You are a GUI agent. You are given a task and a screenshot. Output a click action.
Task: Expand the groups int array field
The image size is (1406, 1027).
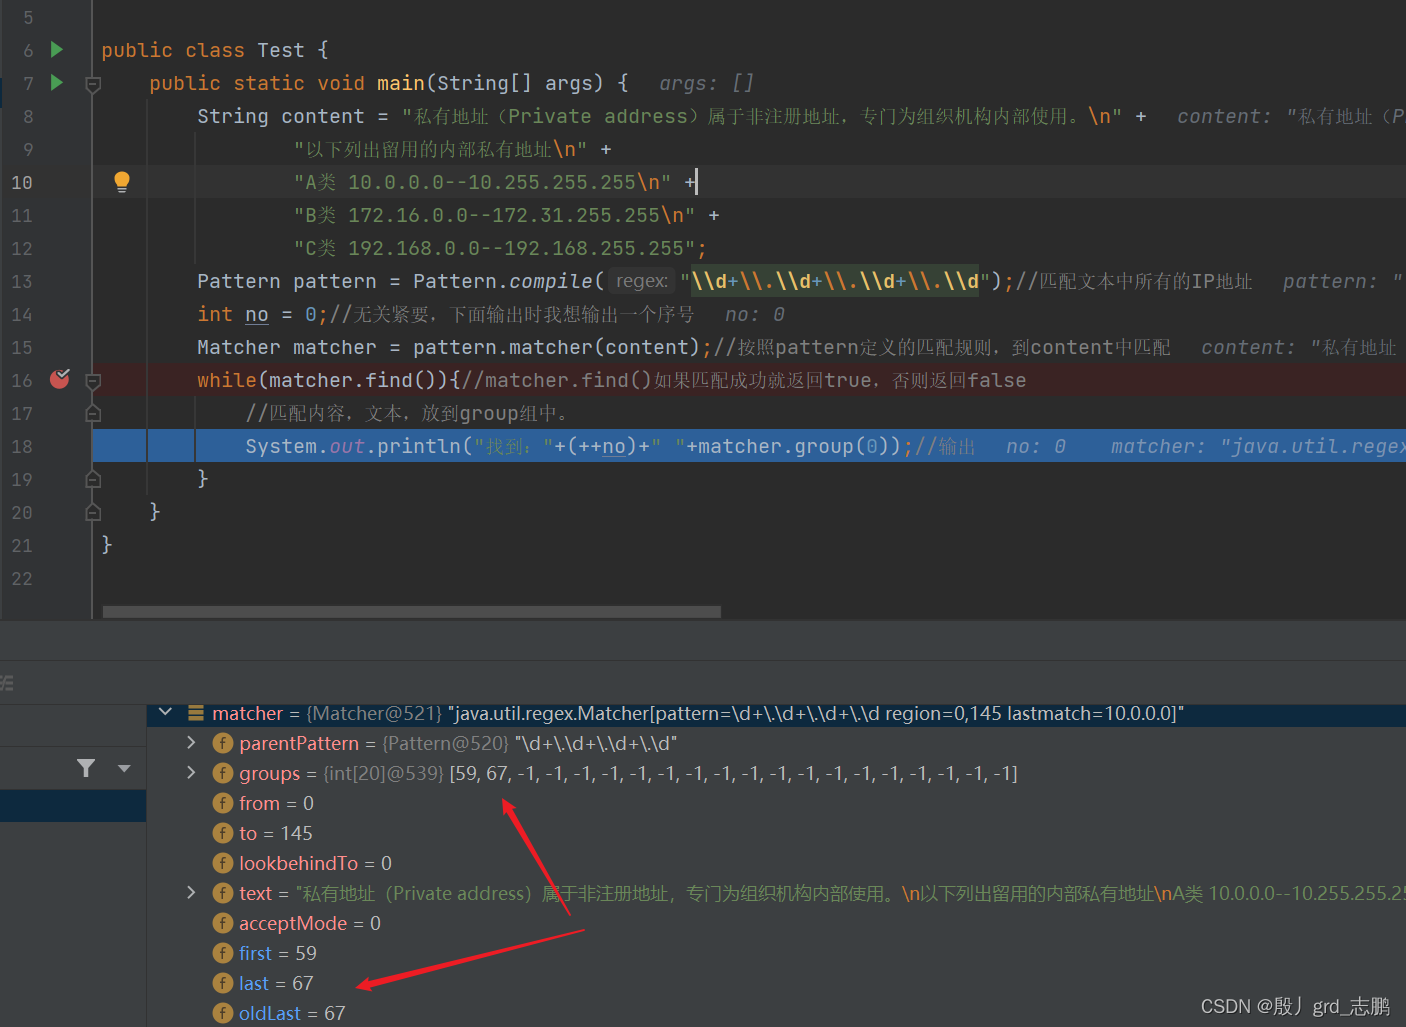click(191, 773)
